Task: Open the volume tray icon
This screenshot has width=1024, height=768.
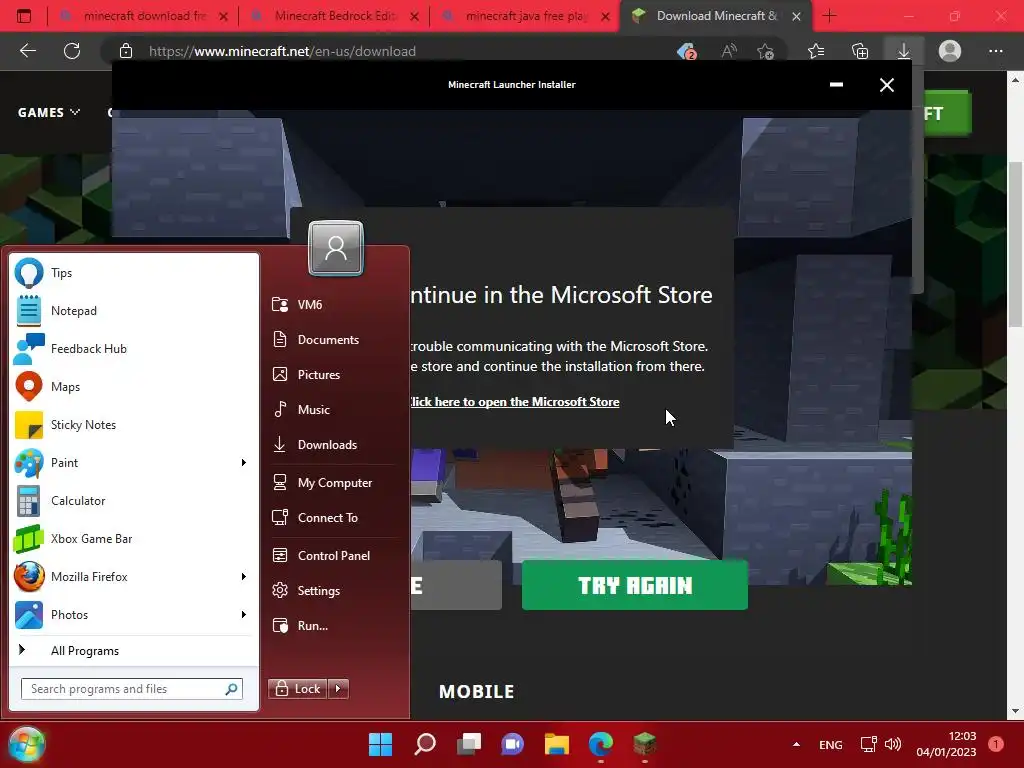Action: 893,744
